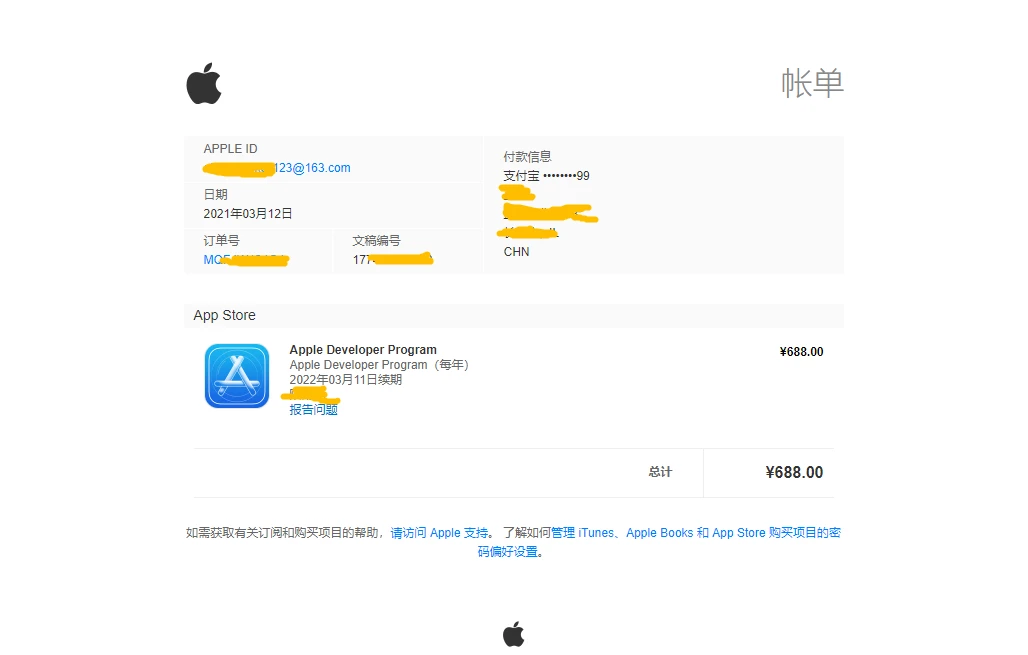Image resolution: width=1028 pixels, height=655 pixels.
Task: Click the 支付宝 payment method text
Action: point(521,176)
